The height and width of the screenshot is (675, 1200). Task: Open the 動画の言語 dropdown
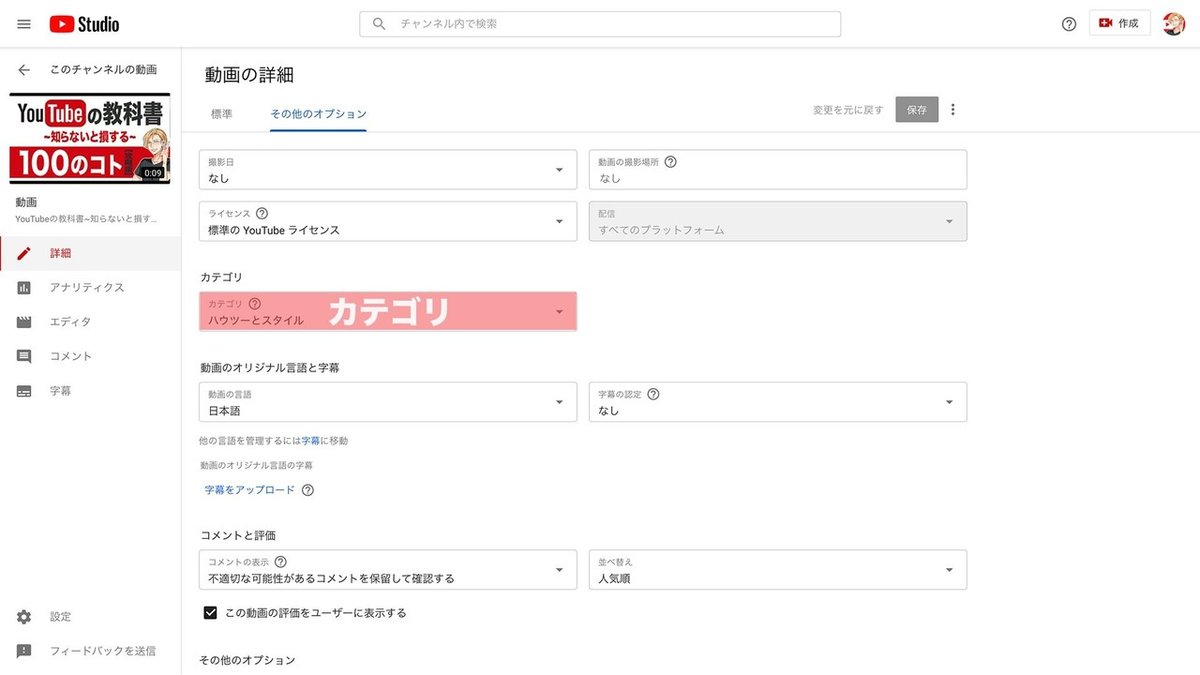coord(388,402)
